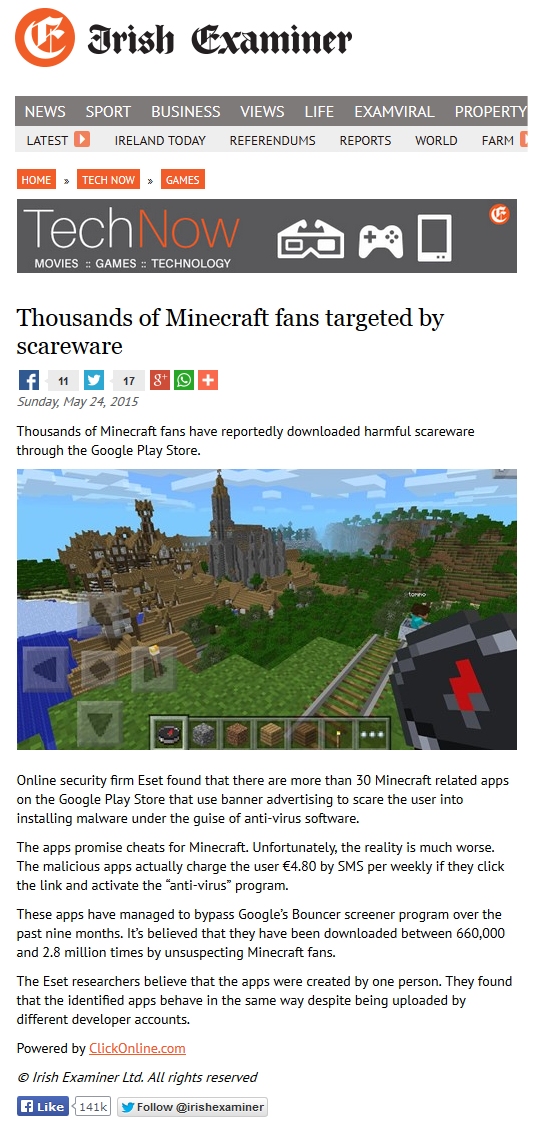534x1122 pixels.
Task: Select EXAMVIRAL in main navigation
Action: pos(394,112)
